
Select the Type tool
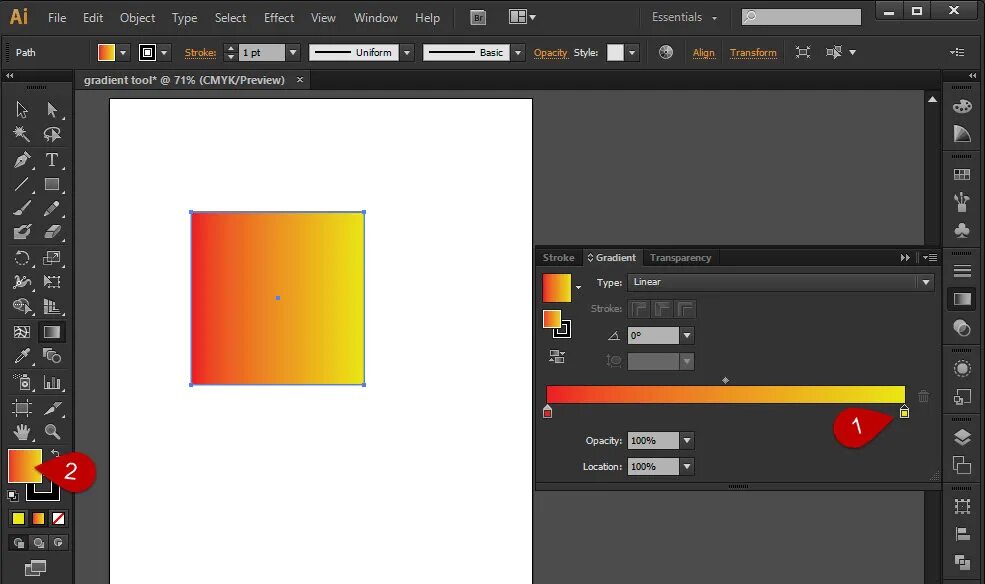52,160
